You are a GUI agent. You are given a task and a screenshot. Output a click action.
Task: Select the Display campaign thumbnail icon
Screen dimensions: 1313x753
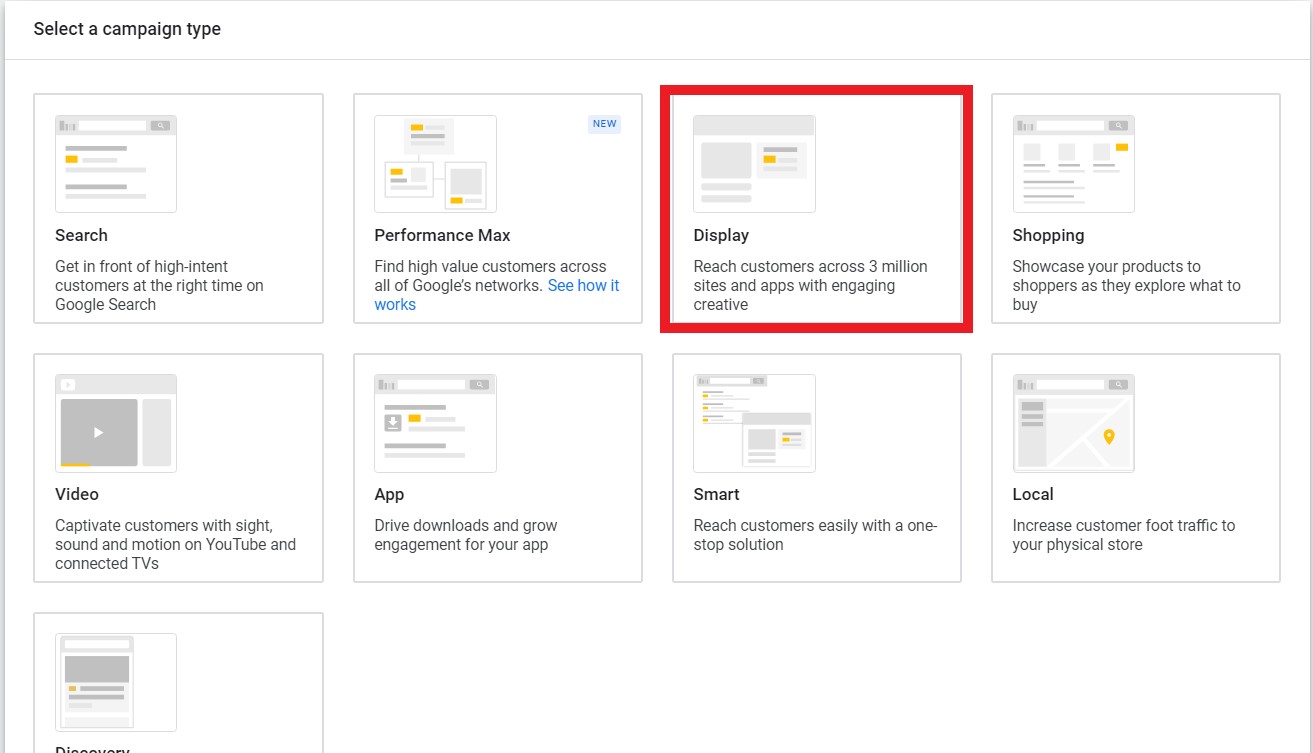pos(753,163)
